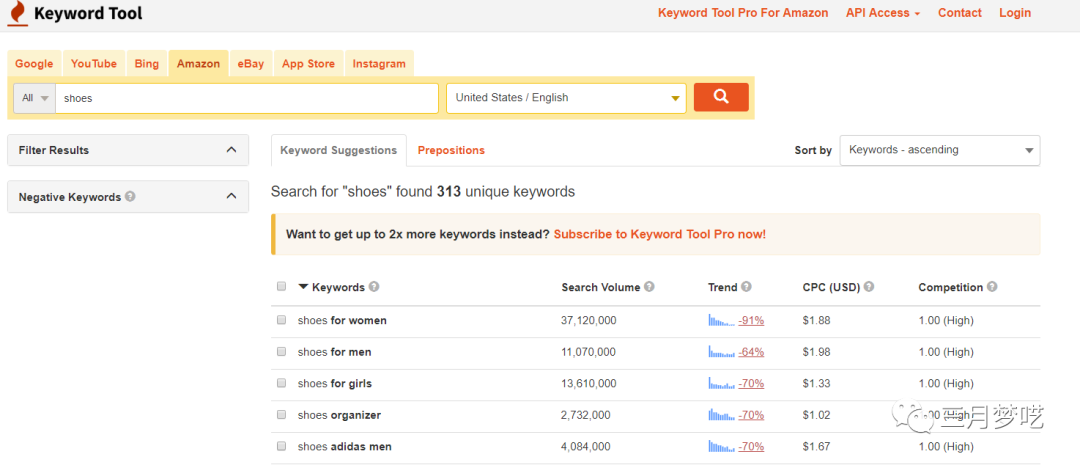Click the -70% trend for shoes organizer
Viewport: 1080px width, 465px height.
click(x=751, y=415)
